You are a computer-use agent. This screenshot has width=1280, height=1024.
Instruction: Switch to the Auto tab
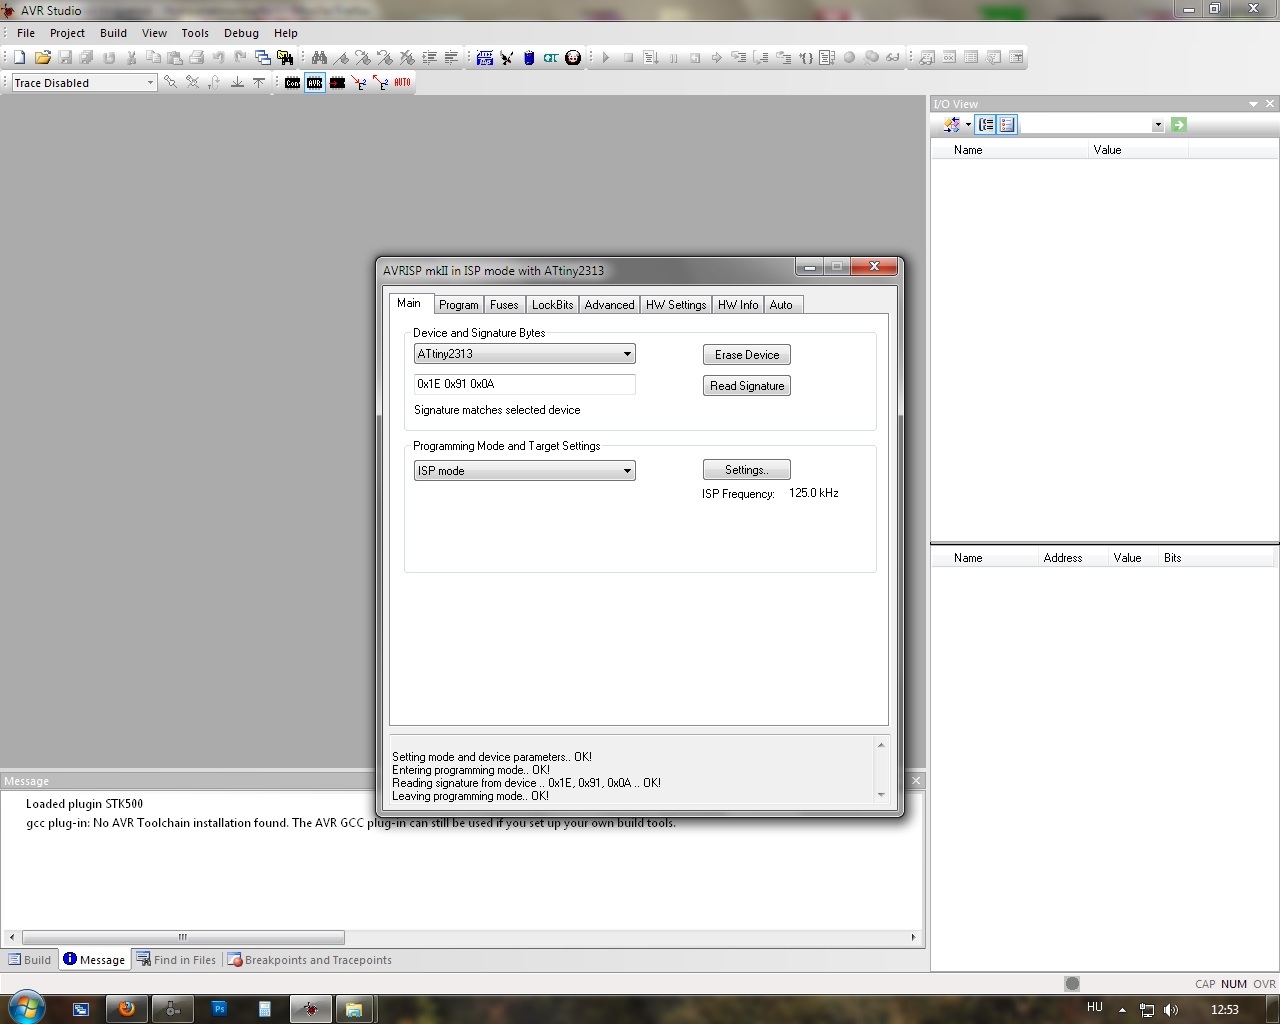pyautogui.click(x=781, y=305)
